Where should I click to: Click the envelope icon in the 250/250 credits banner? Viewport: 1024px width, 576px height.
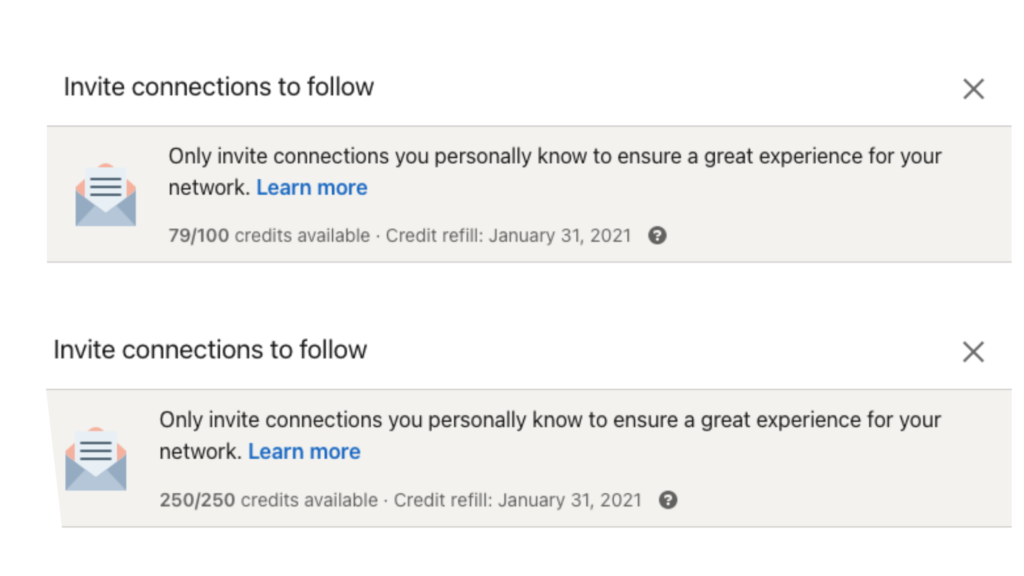[x=96, y=459]
